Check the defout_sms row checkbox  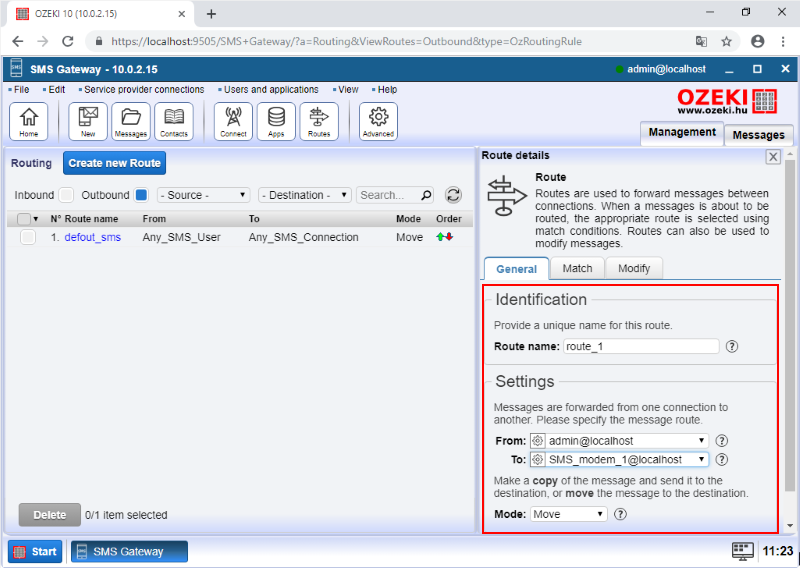[x=28, y=237]
